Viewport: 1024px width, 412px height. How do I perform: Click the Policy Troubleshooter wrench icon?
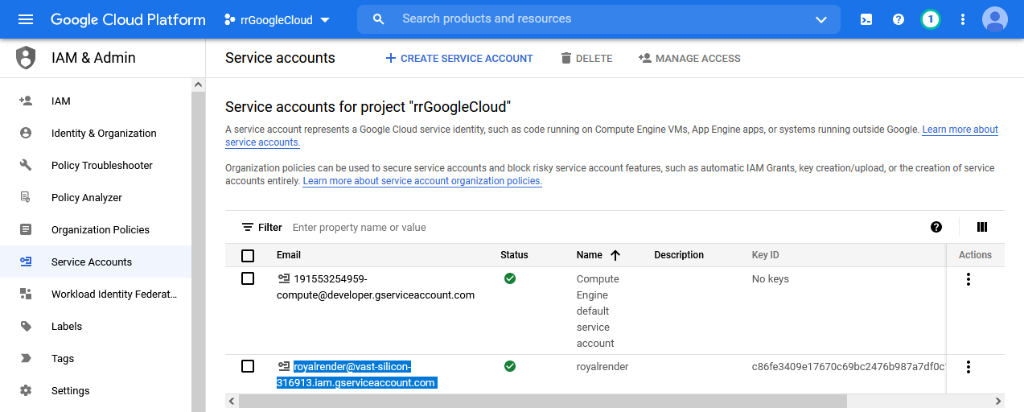(25, 165)
